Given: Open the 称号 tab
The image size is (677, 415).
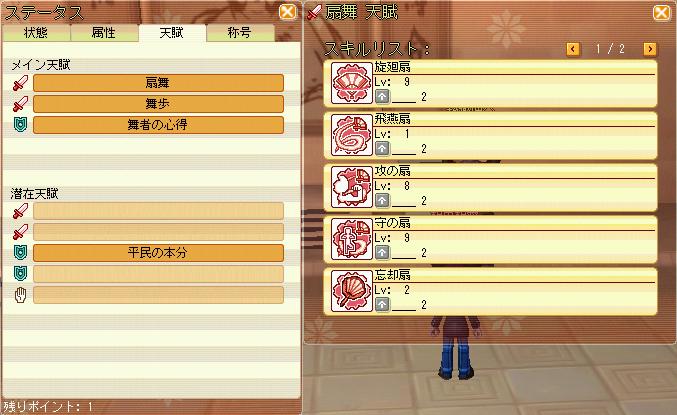Looking at the screenshot, I should (x=240, y=33).
